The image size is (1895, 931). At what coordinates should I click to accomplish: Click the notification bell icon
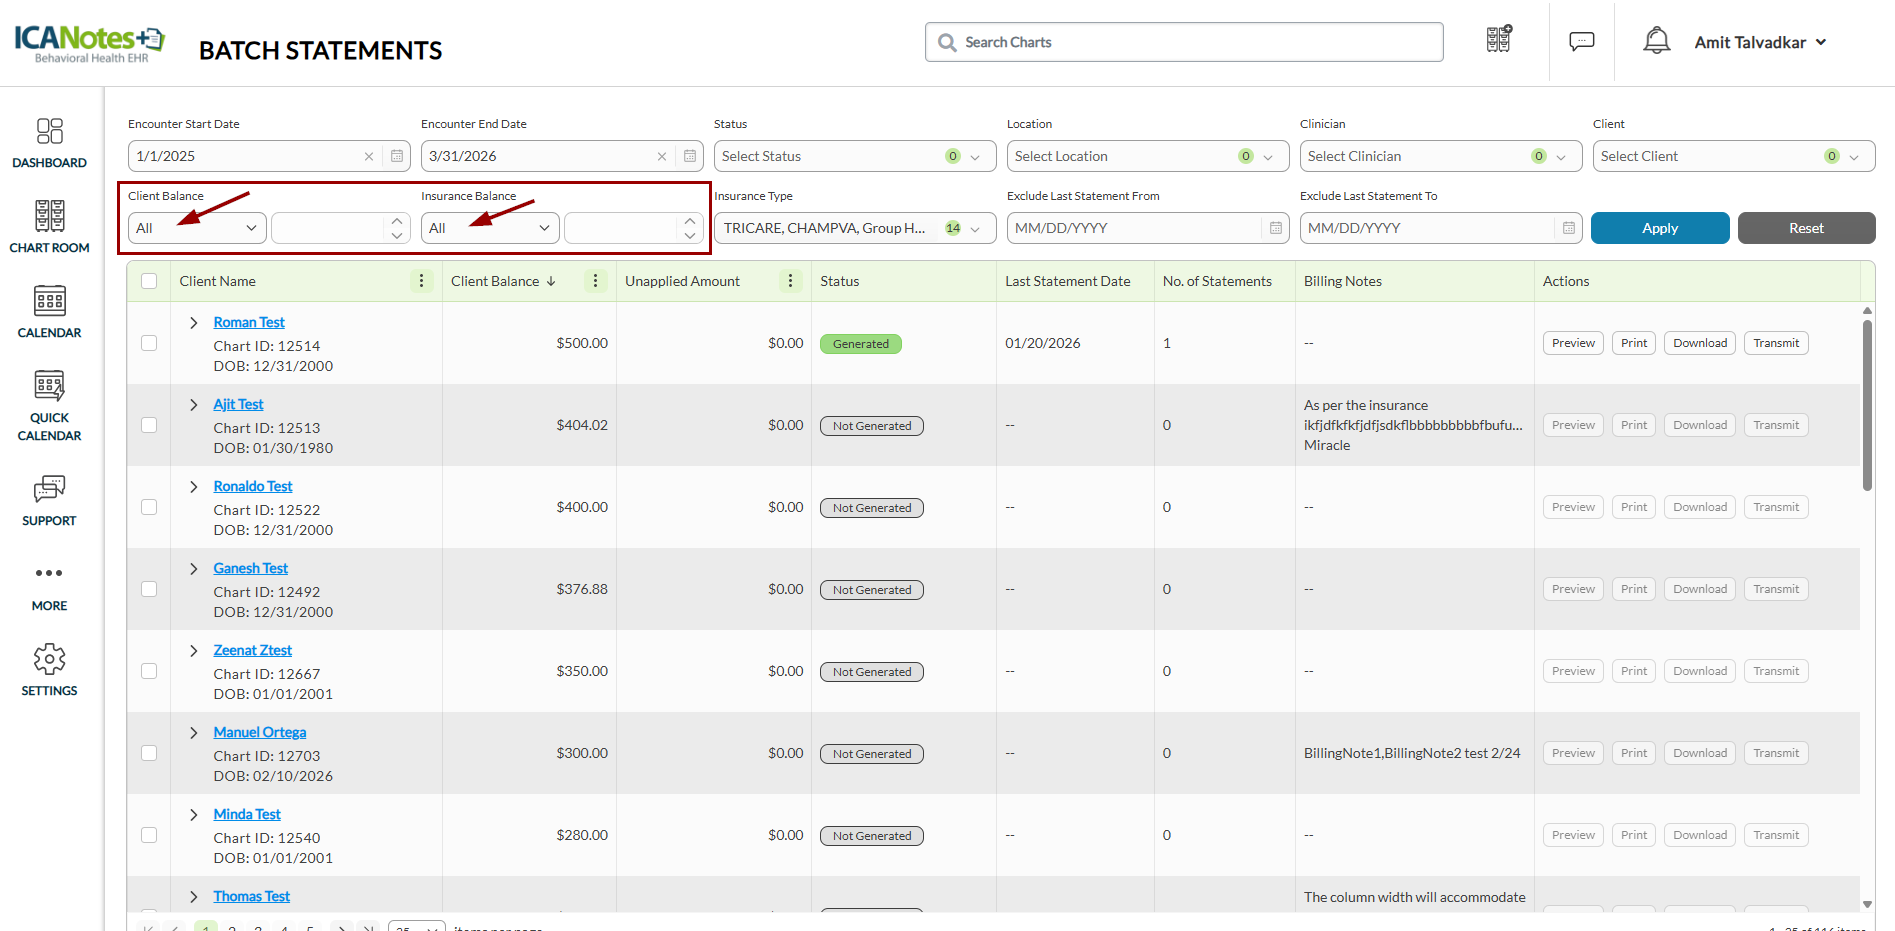pos(1656,41)
